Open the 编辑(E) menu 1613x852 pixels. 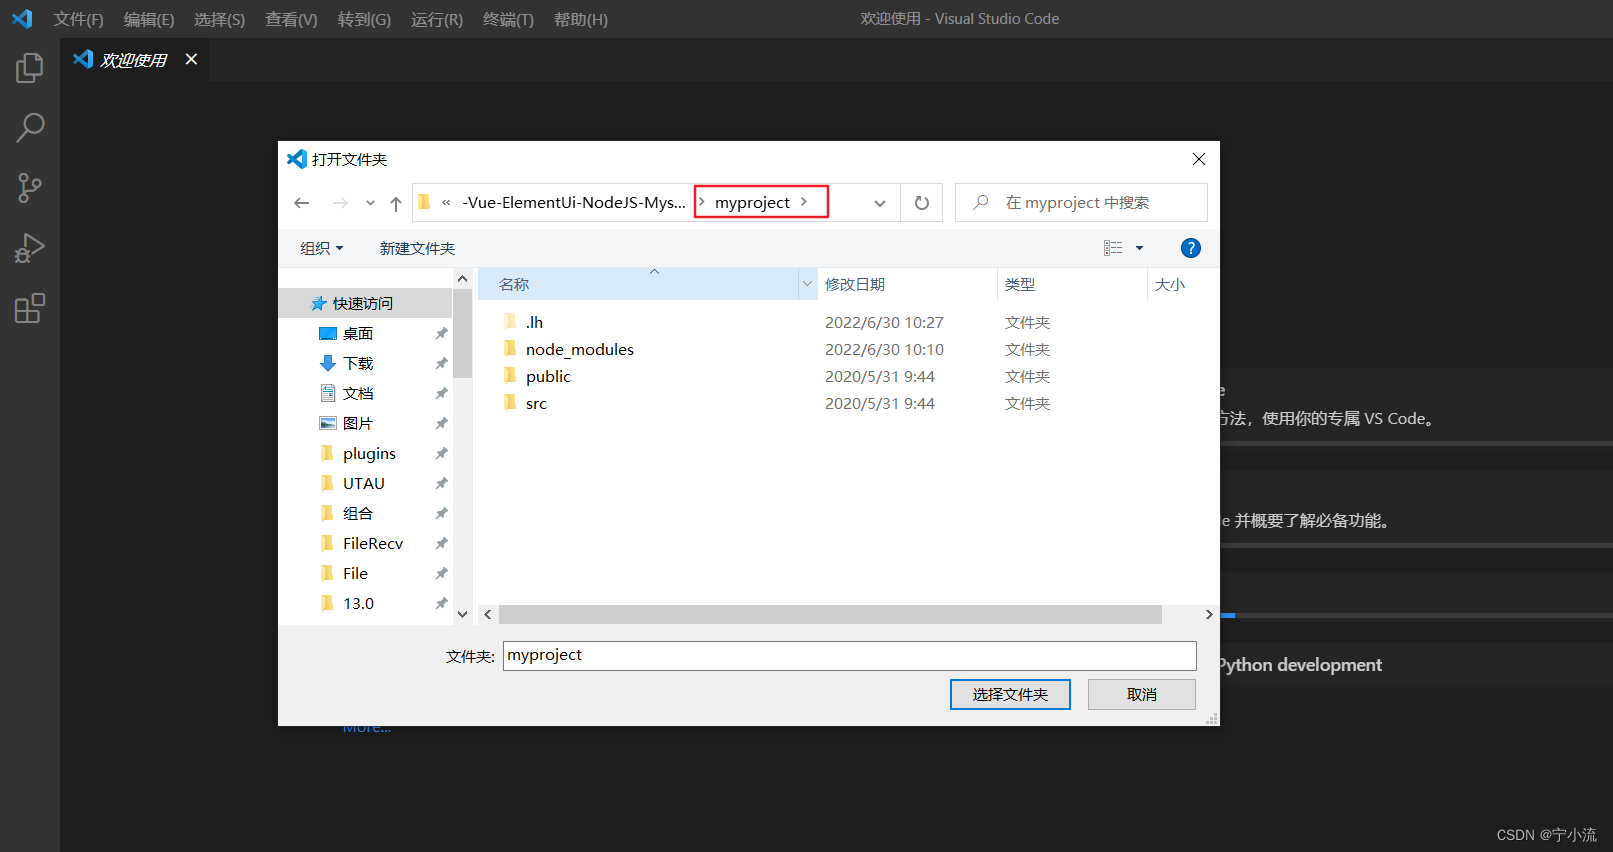149,19
